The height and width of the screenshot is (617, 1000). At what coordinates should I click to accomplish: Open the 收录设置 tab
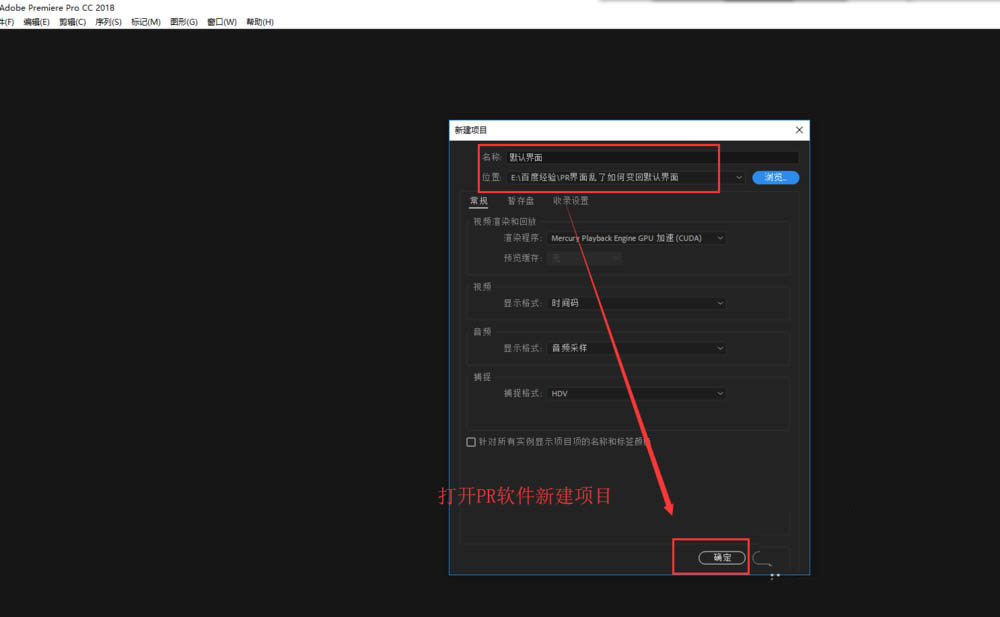[571, 201]
